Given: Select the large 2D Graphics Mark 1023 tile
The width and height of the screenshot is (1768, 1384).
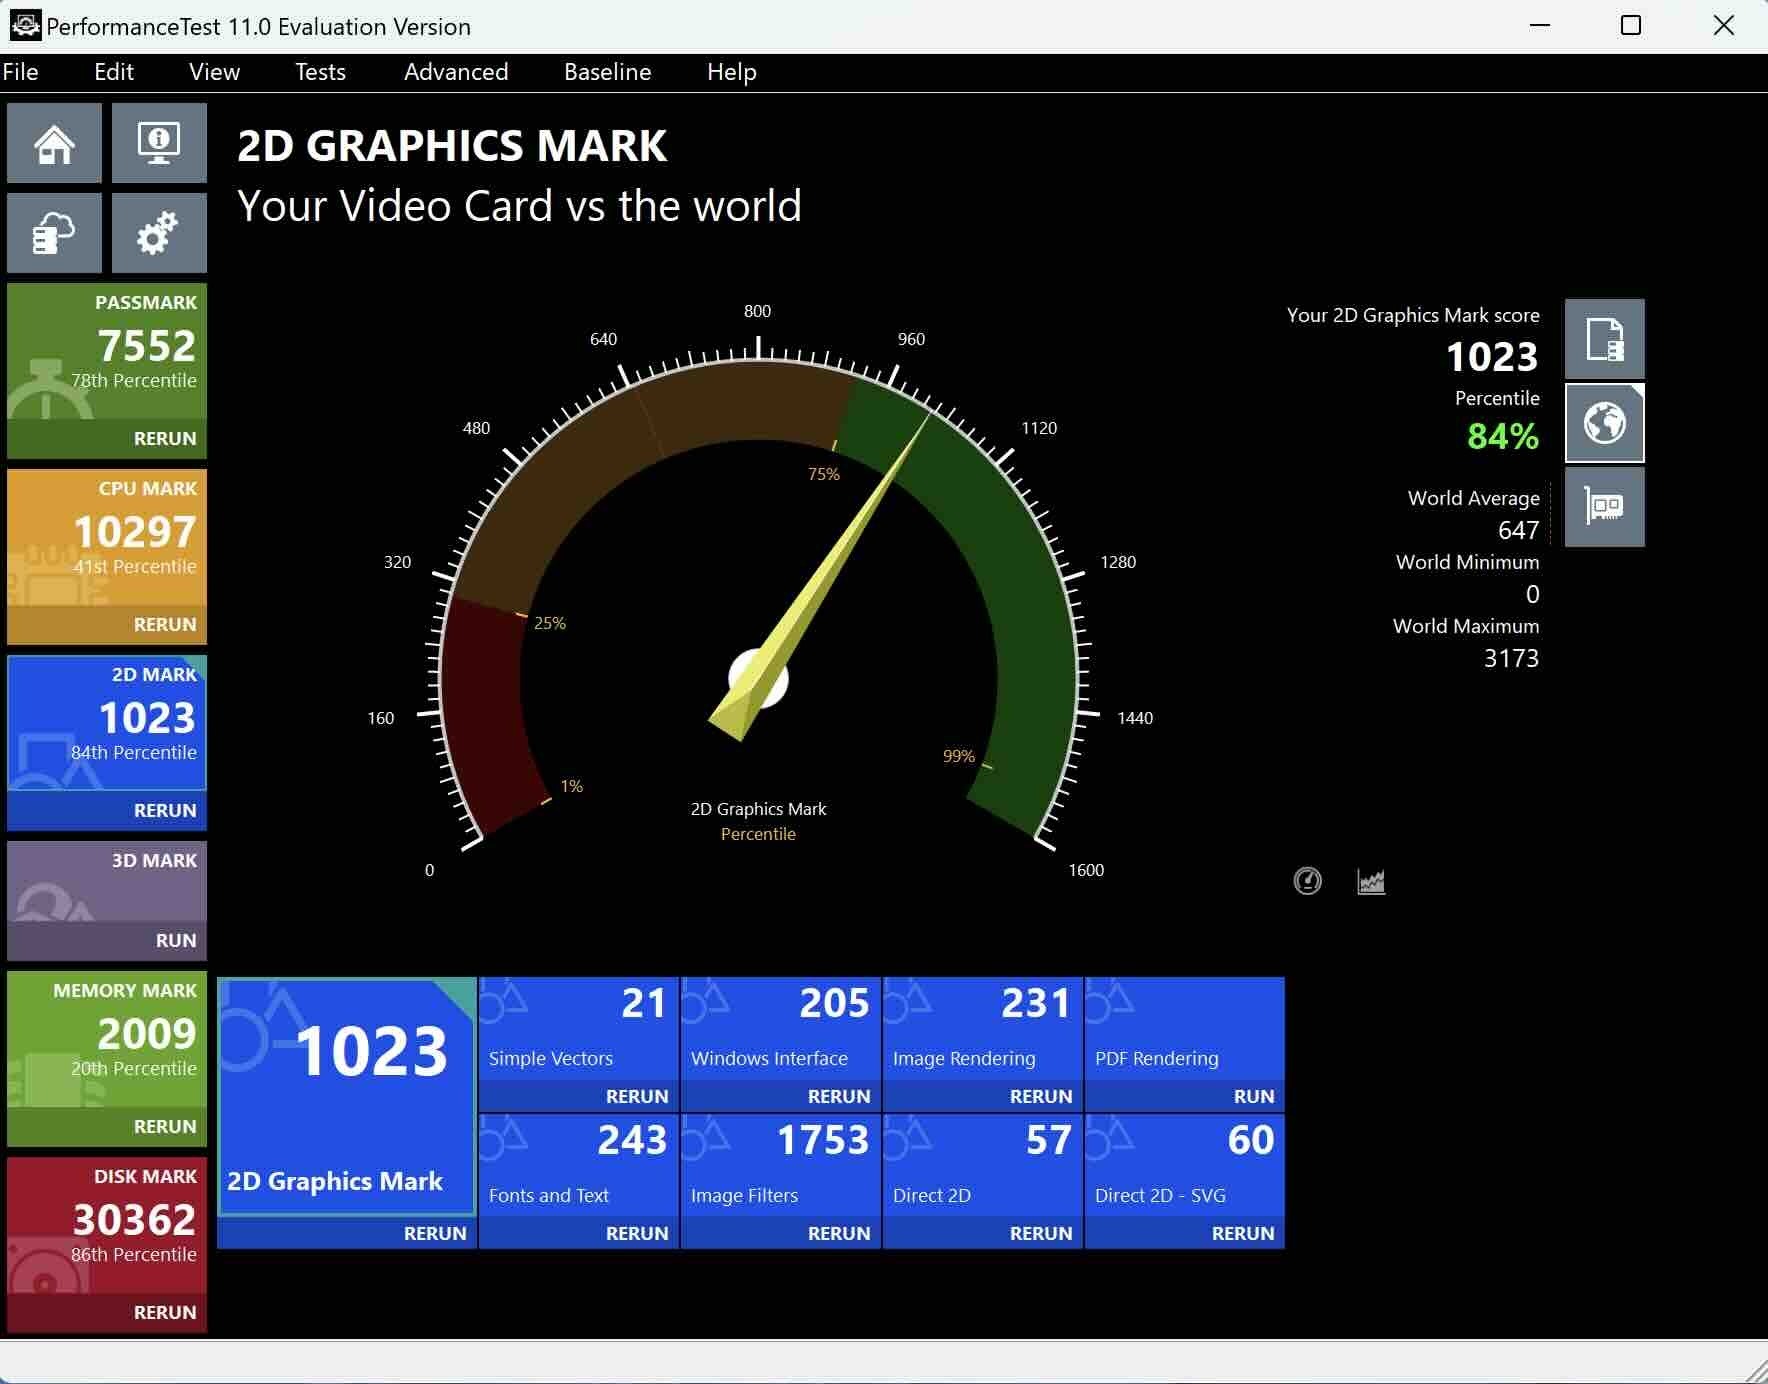Looking at the screenshot, I should click(x=346, y=1096).
